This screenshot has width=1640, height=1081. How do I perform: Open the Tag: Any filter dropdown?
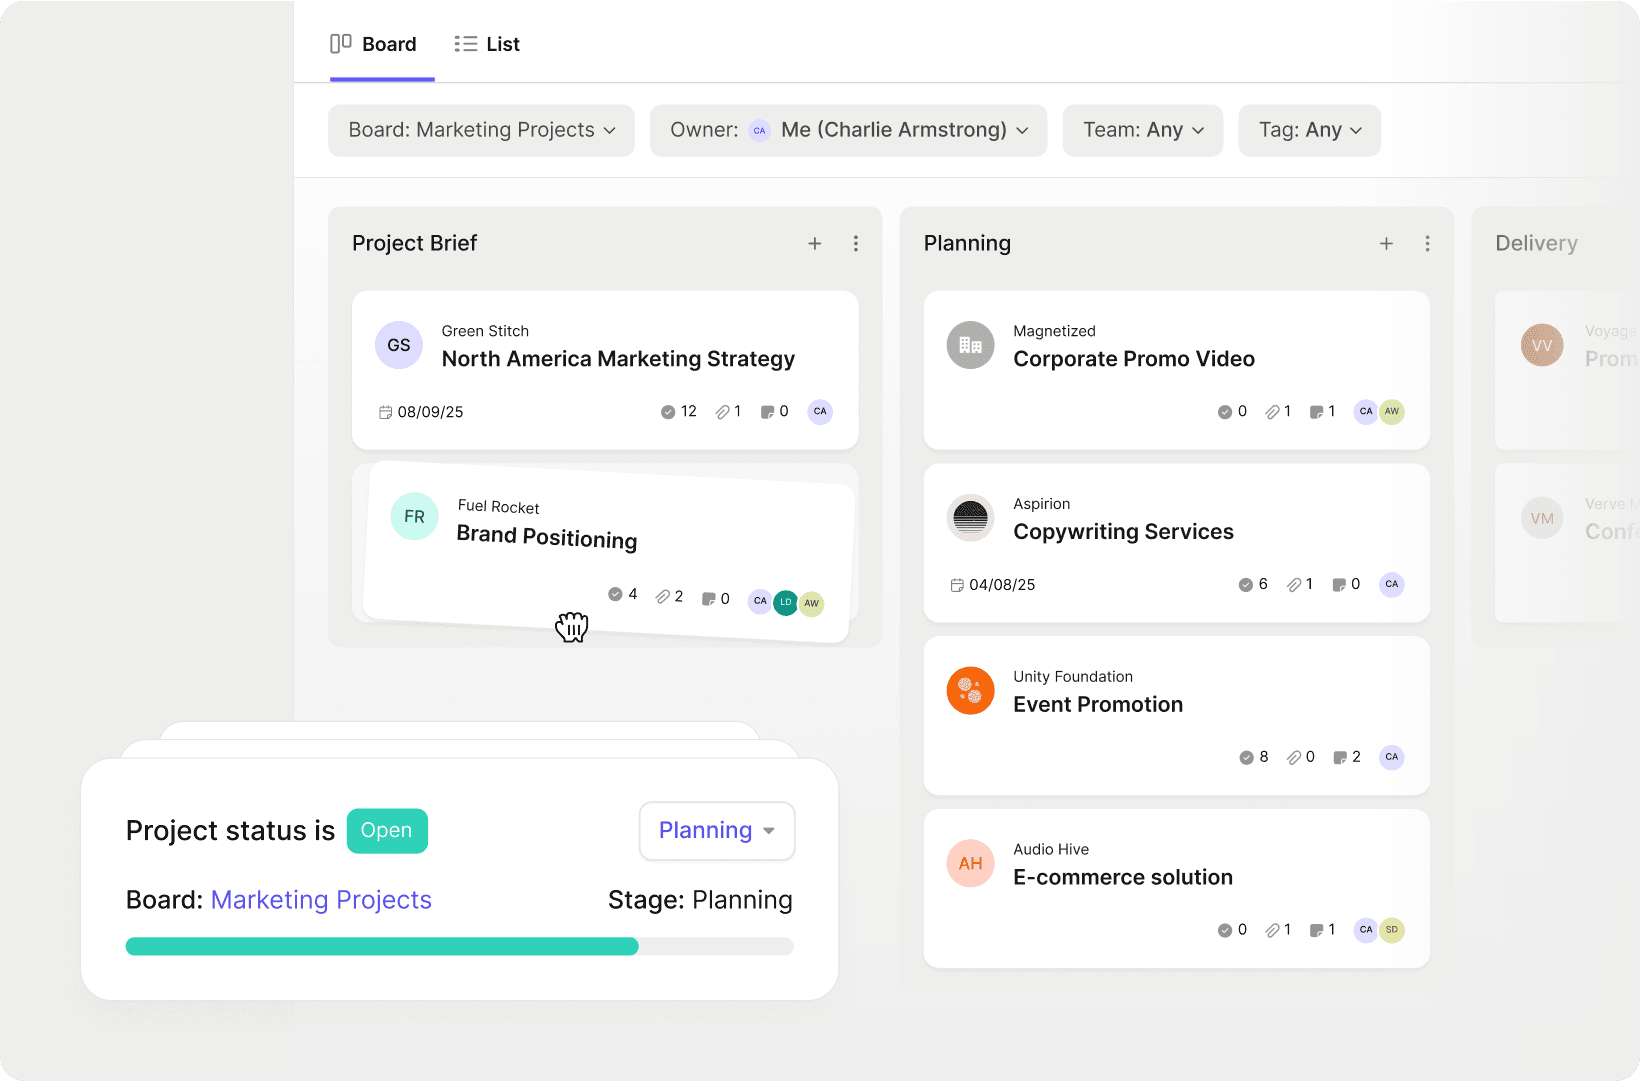pyautogui.click(x=1309, y=131)
